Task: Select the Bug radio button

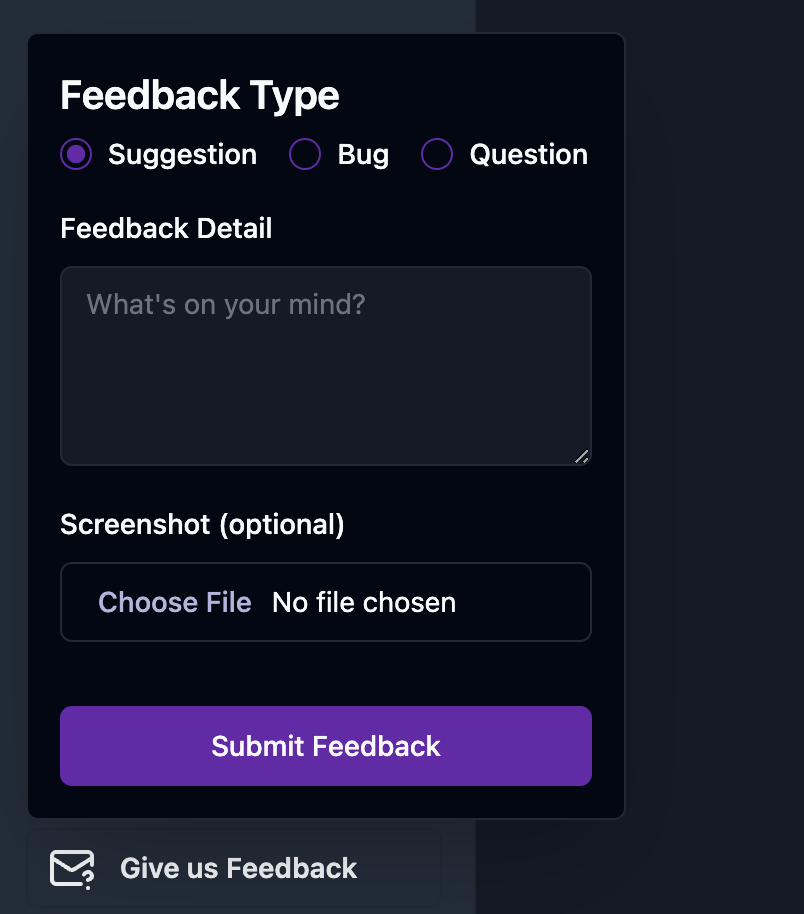Action: pos(304,154)
